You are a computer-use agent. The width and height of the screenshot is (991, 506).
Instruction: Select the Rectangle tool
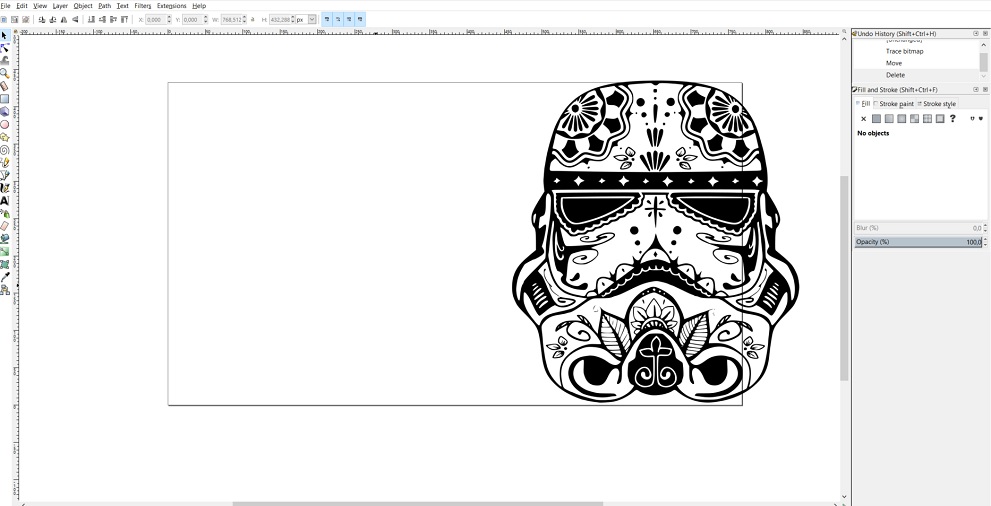click(4, 99)
